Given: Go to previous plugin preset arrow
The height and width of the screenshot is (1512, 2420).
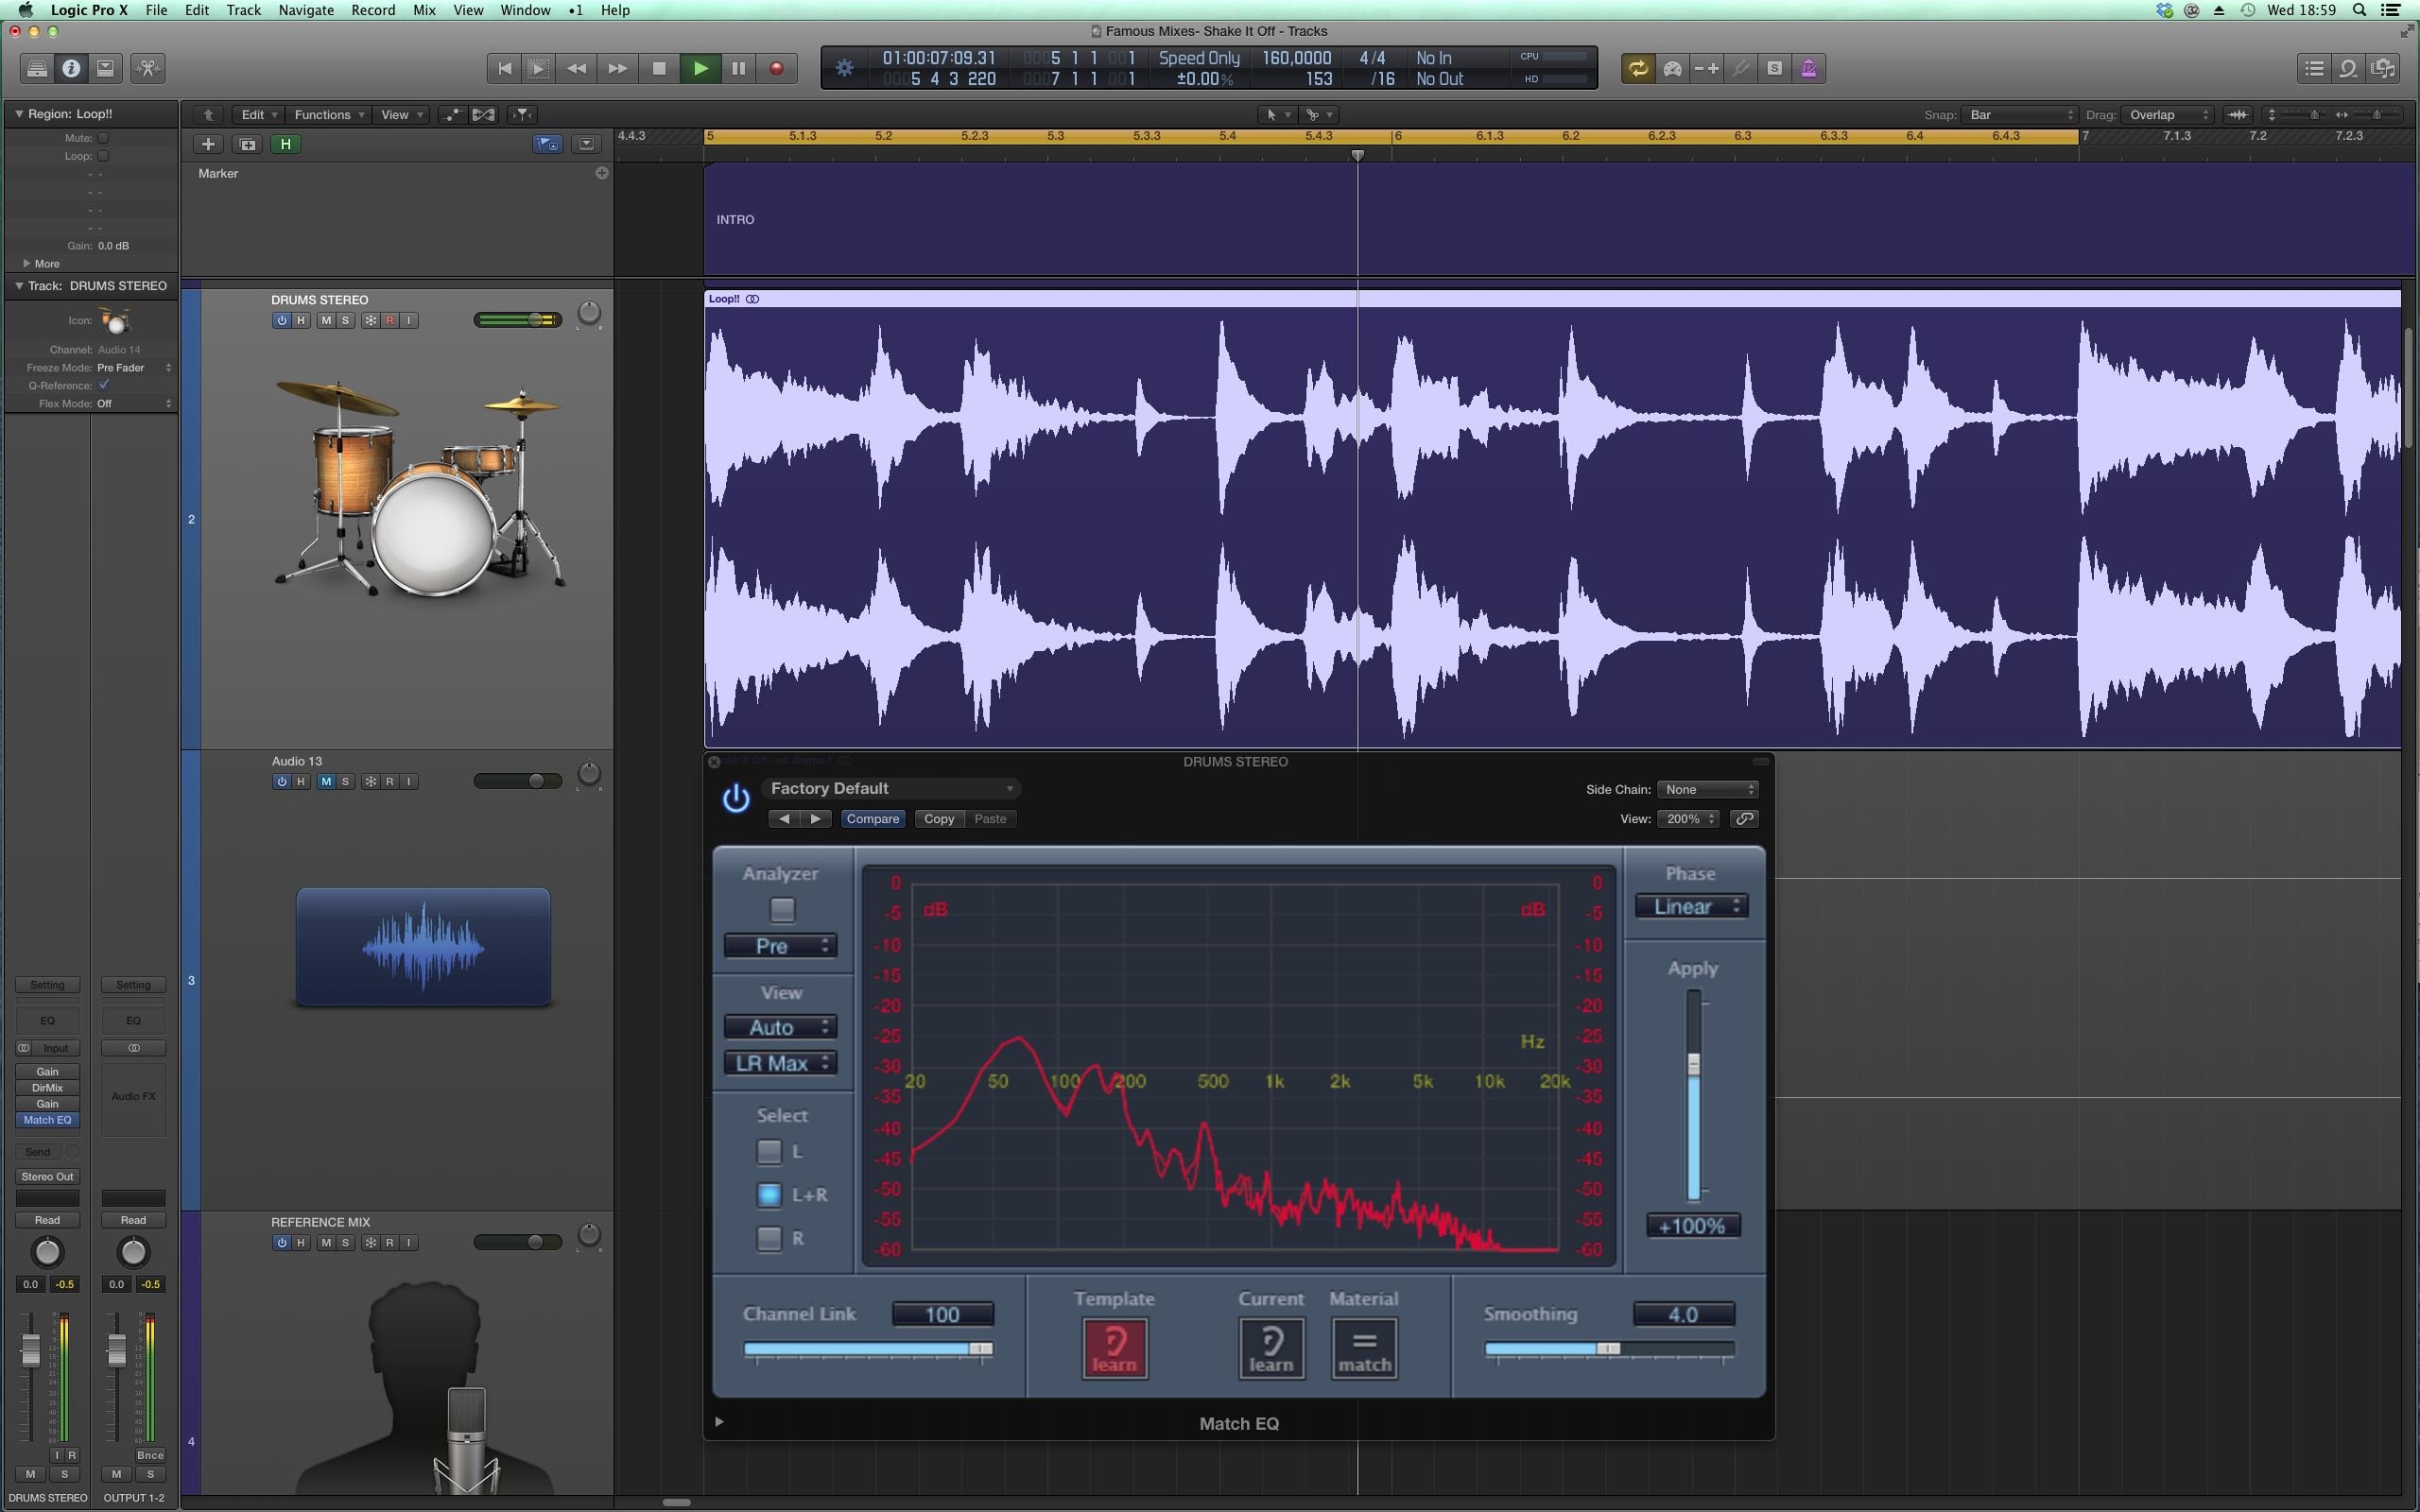Looking at the screenshot, I should 785,818.
